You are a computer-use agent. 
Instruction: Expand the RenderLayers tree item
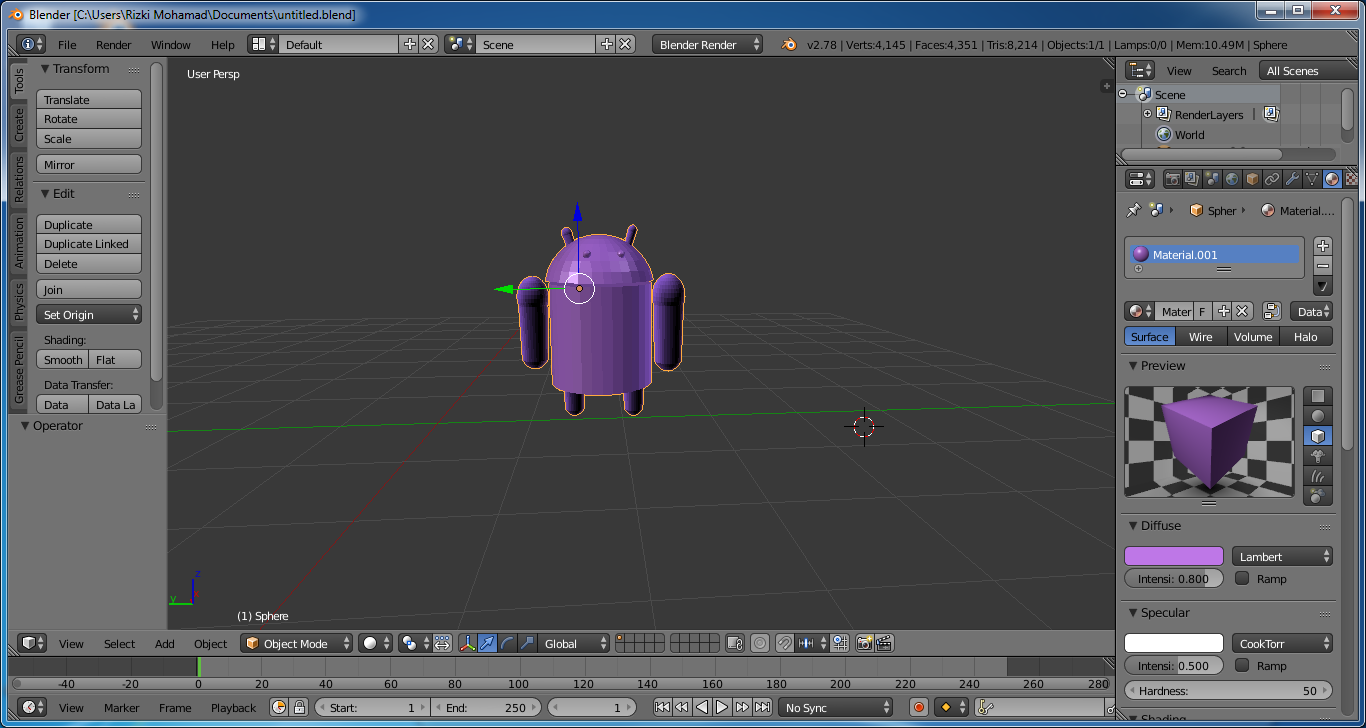[1148, 114]
